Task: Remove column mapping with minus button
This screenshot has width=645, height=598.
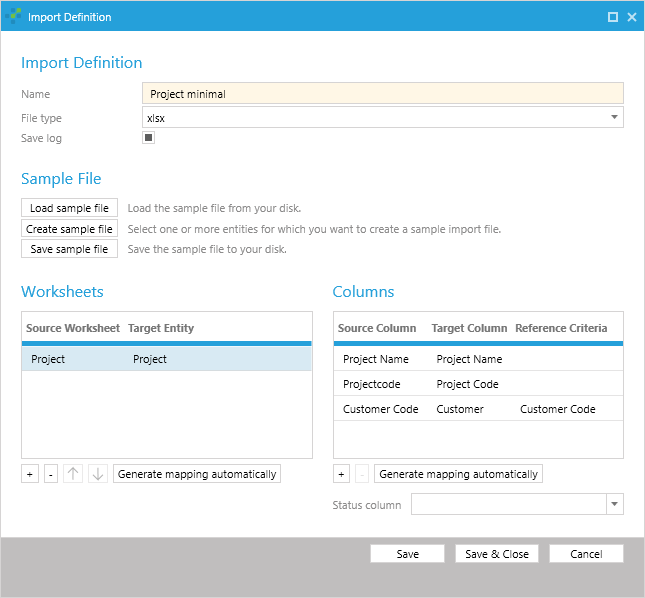Action: (x=362, y=474)
